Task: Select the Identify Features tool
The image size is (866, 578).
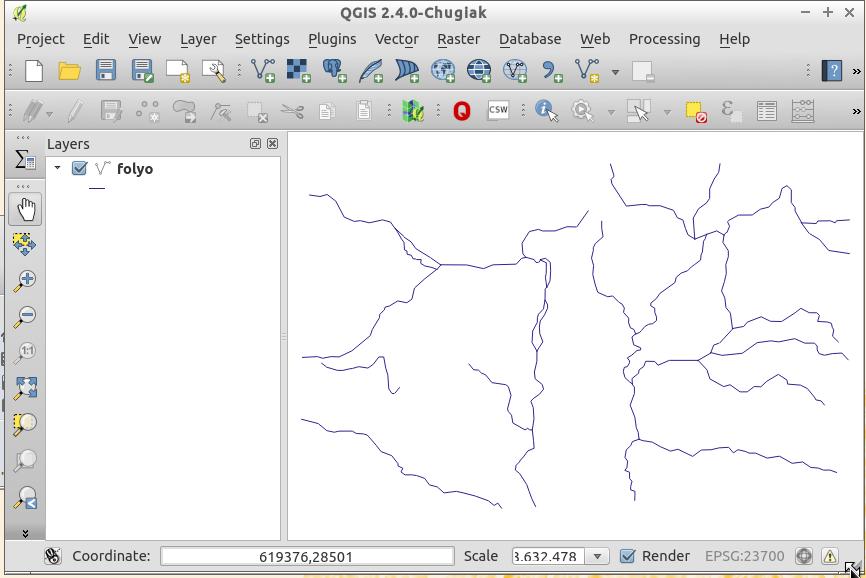Action: (x=546, y=111)
